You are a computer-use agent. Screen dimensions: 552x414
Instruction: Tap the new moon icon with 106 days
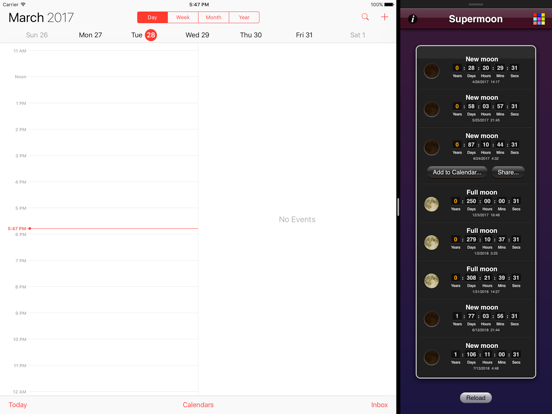[x=431, y=357]
